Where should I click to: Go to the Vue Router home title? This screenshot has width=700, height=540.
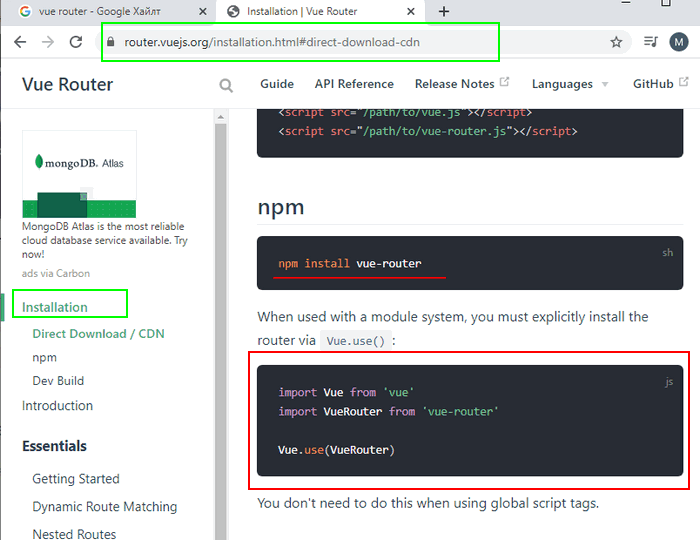coord(67,84)
